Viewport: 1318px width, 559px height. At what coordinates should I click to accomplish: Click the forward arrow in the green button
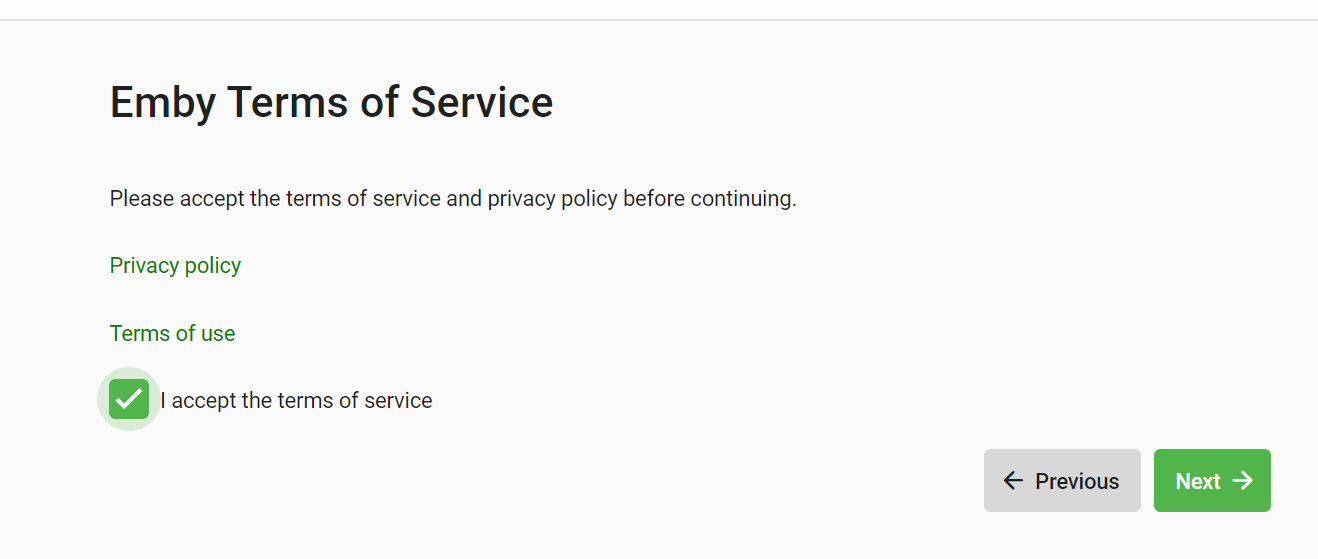[x=1243, y=481]
